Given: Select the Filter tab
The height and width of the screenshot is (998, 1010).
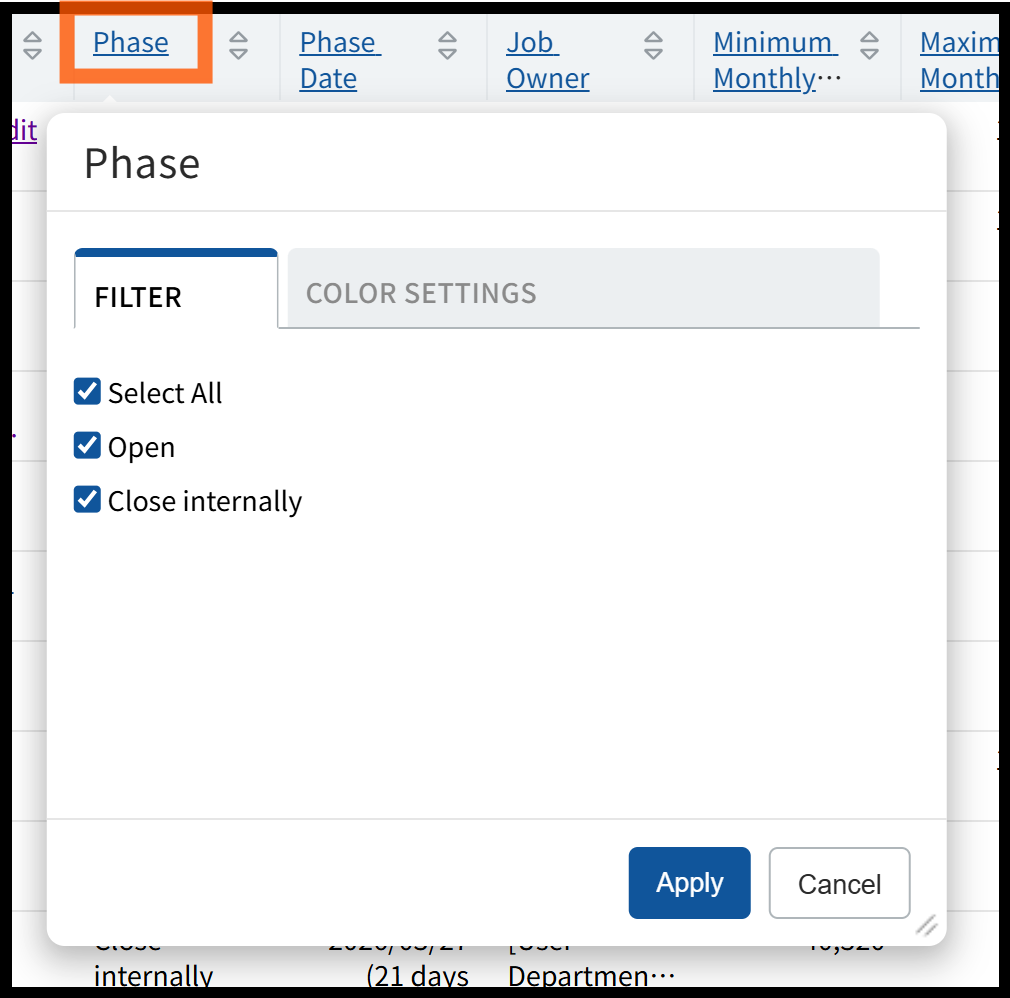Looking at the screenshot, I should pos(138,297).
